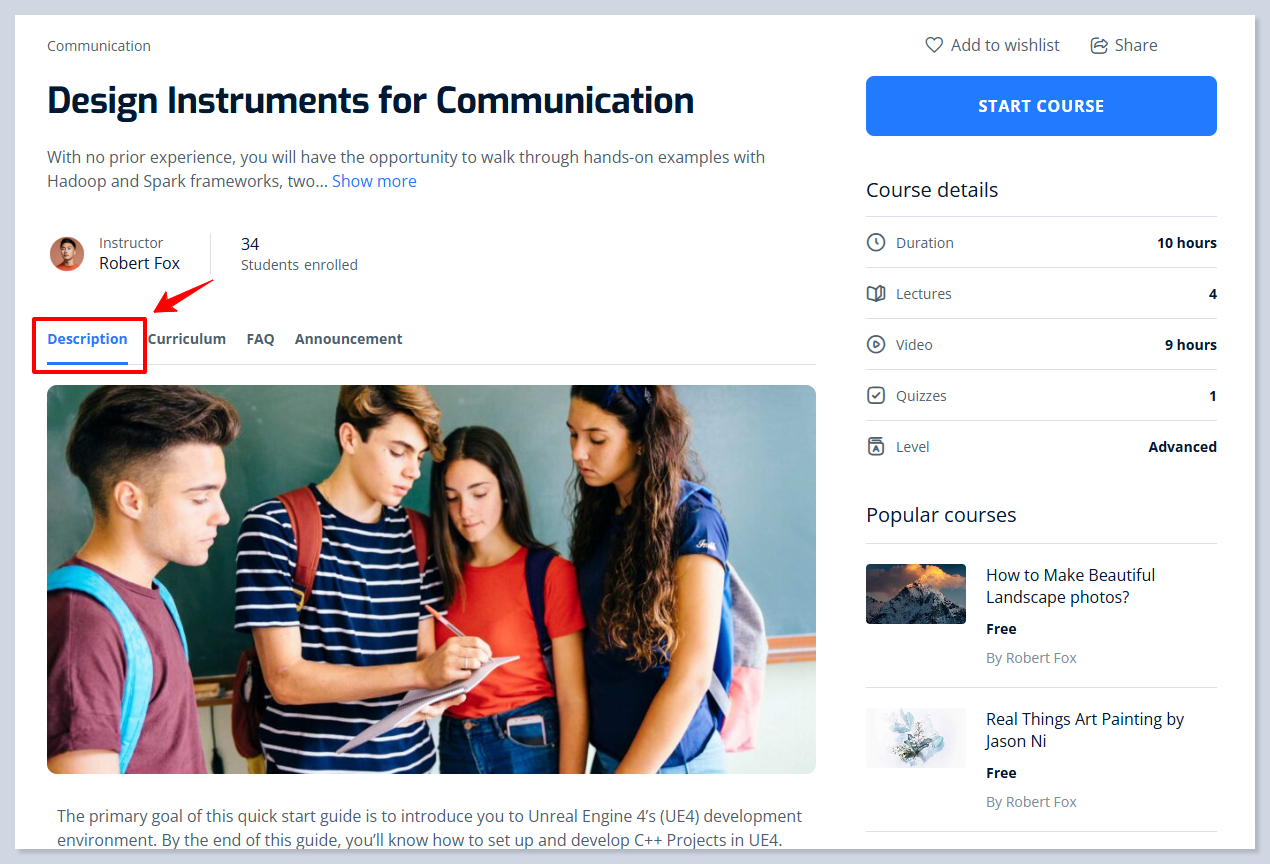Click the Quizzes checkmark icon
This screenshot has width=1270, height=864.
pos(876,396)
